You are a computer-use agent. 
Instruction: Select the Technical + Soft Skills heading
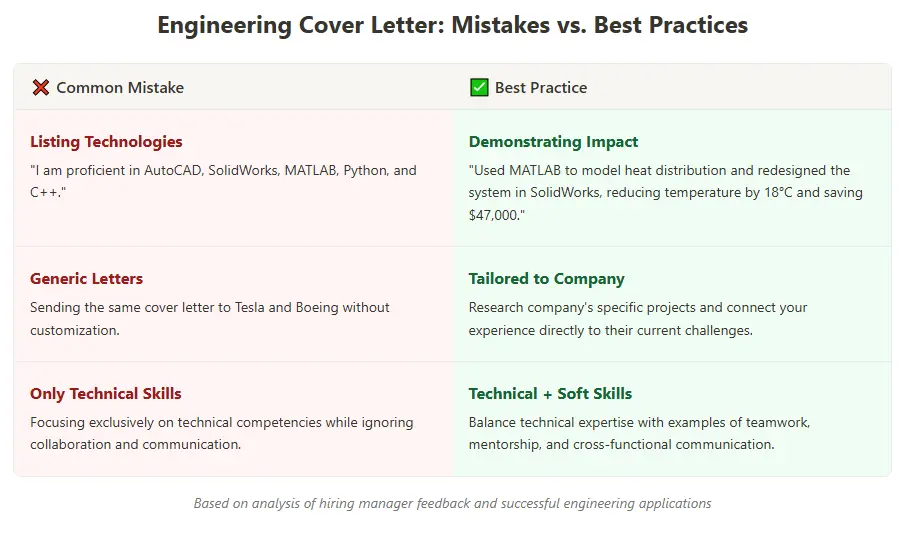(550, 393)
